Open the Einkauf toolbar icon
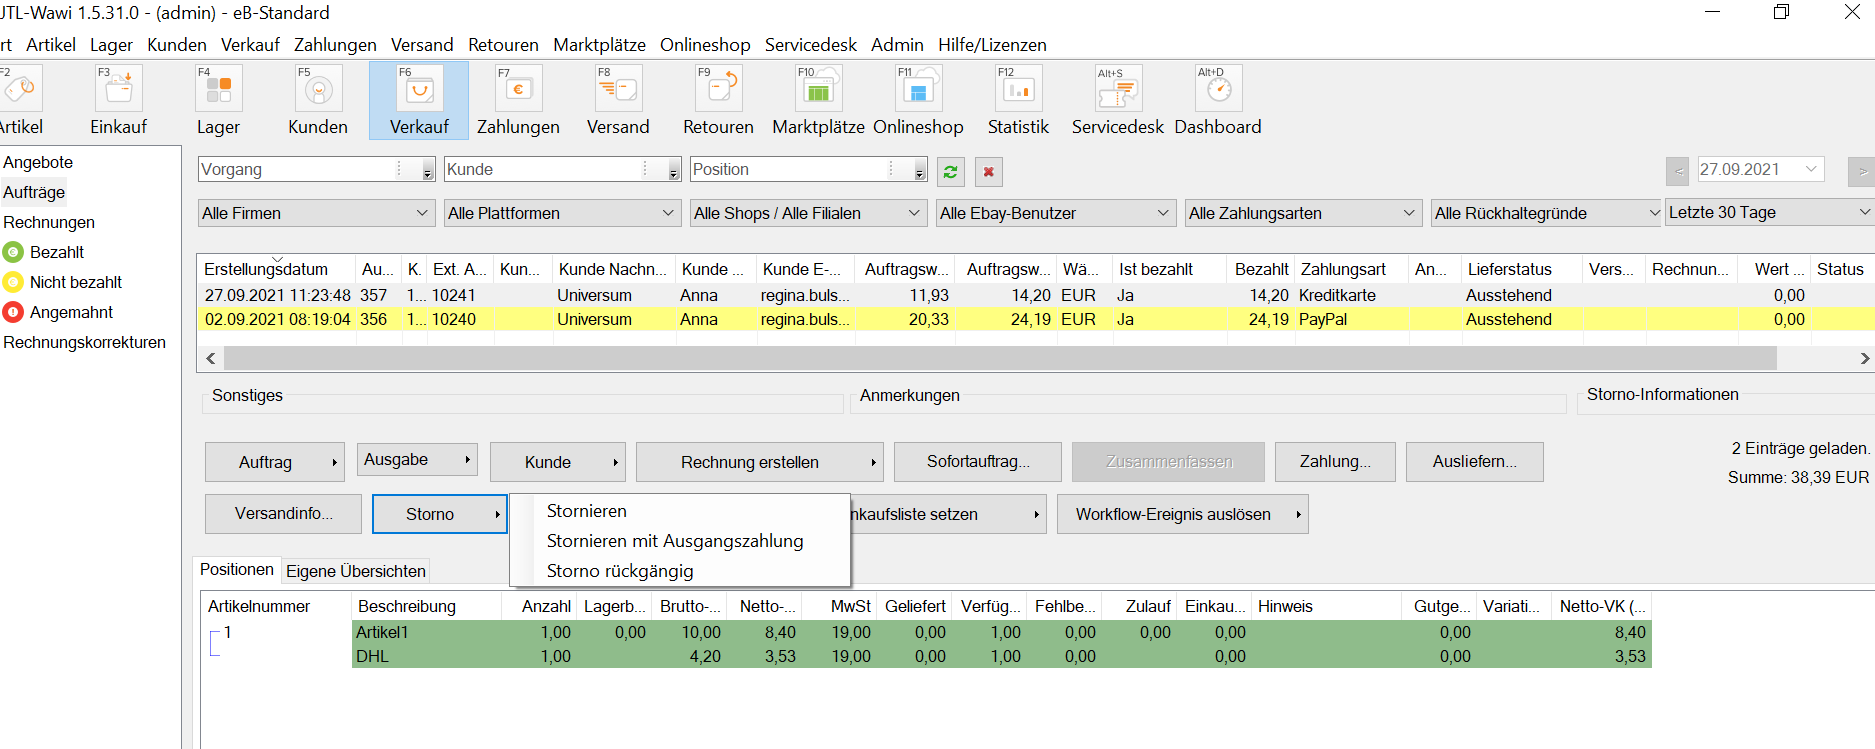Image resolution: width=1875 pixels, height=749 pixels. coord(118,100)
